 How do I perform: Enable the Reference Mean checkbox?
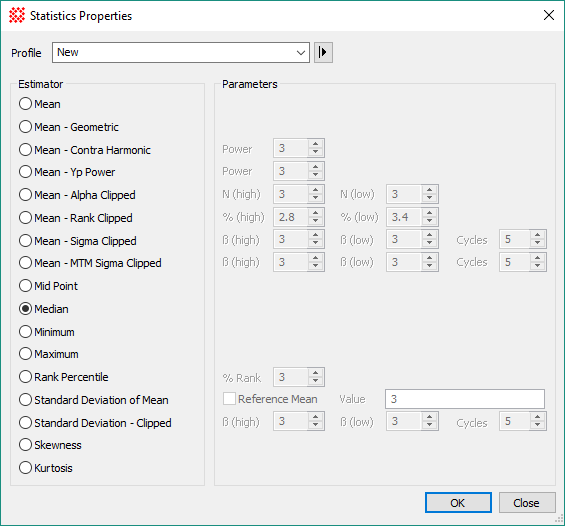230,399
